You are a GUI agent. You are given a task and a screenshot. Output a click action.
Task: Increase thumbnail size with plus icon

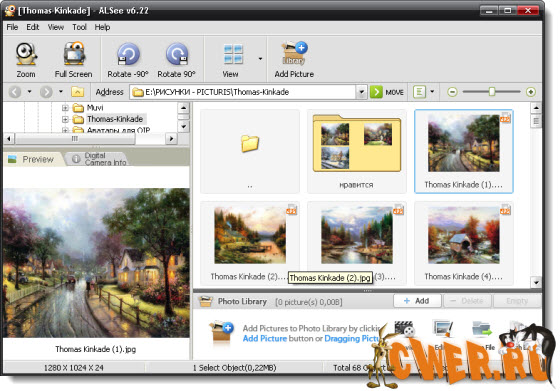(531, 92)
